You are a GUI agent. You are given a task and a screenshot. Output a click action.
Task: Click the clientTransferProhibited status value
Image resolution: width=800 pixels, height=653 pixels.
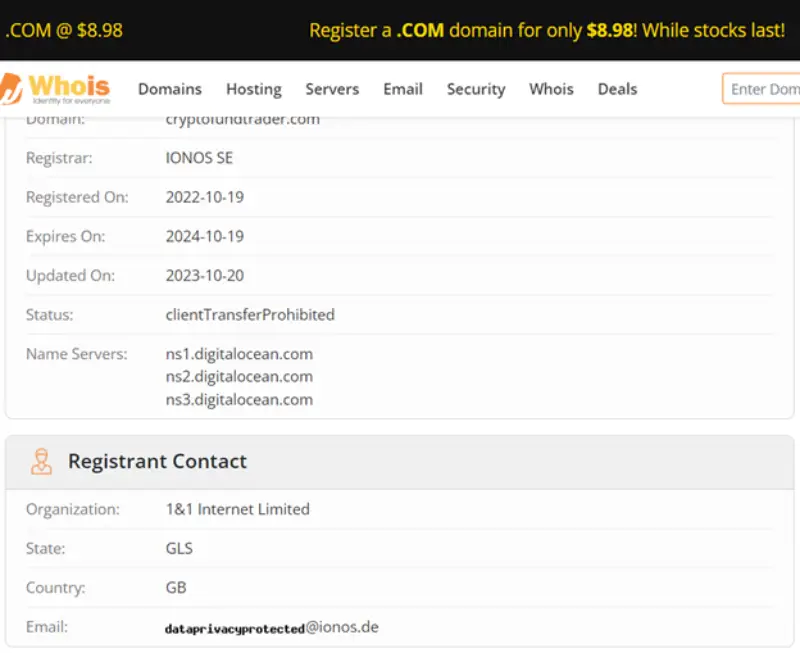coord(250,315)
